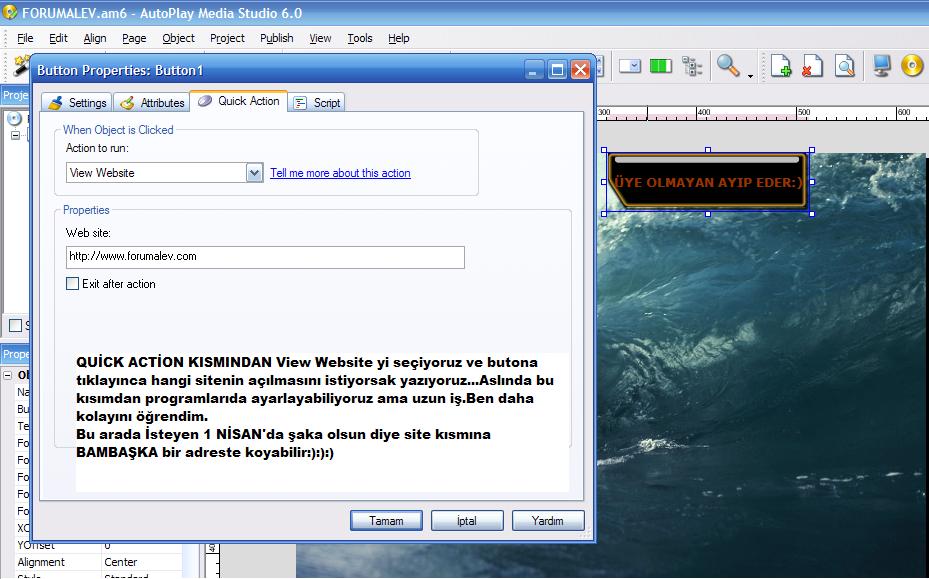
Task: Click the combo box object toolbar icon
Action: coord(630,66)
